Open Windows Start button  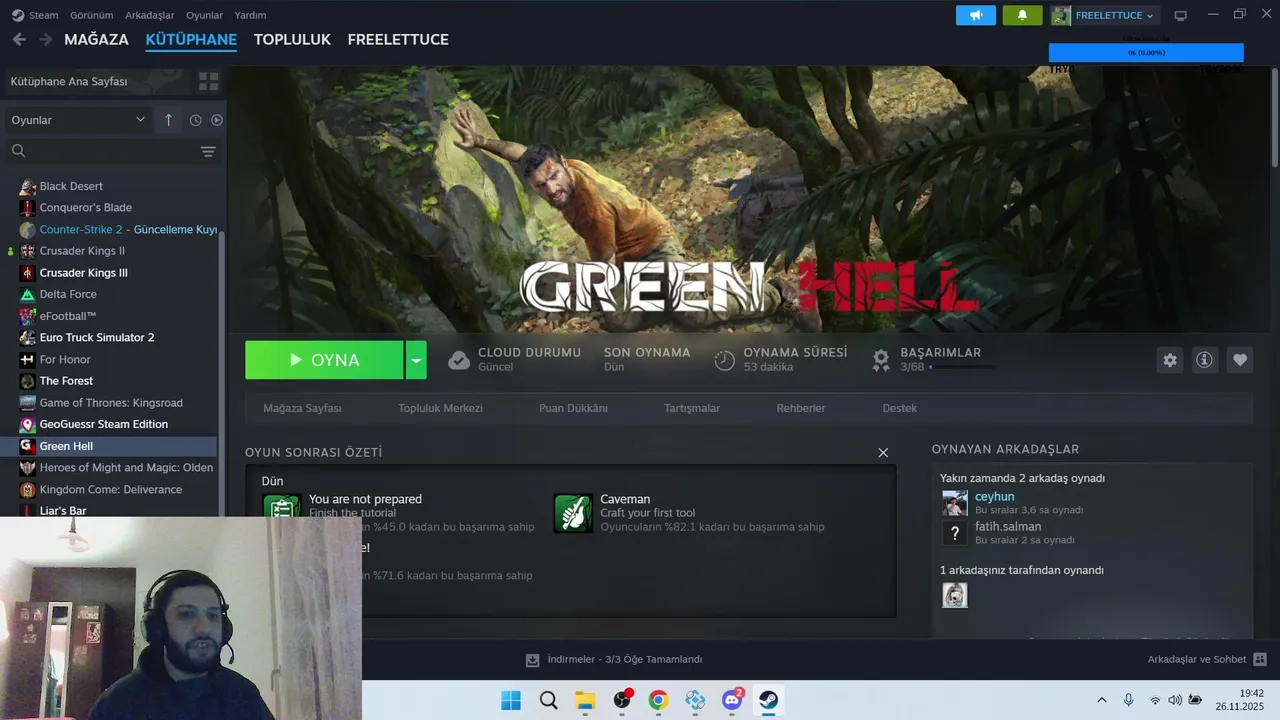click(x=511, y=700)
